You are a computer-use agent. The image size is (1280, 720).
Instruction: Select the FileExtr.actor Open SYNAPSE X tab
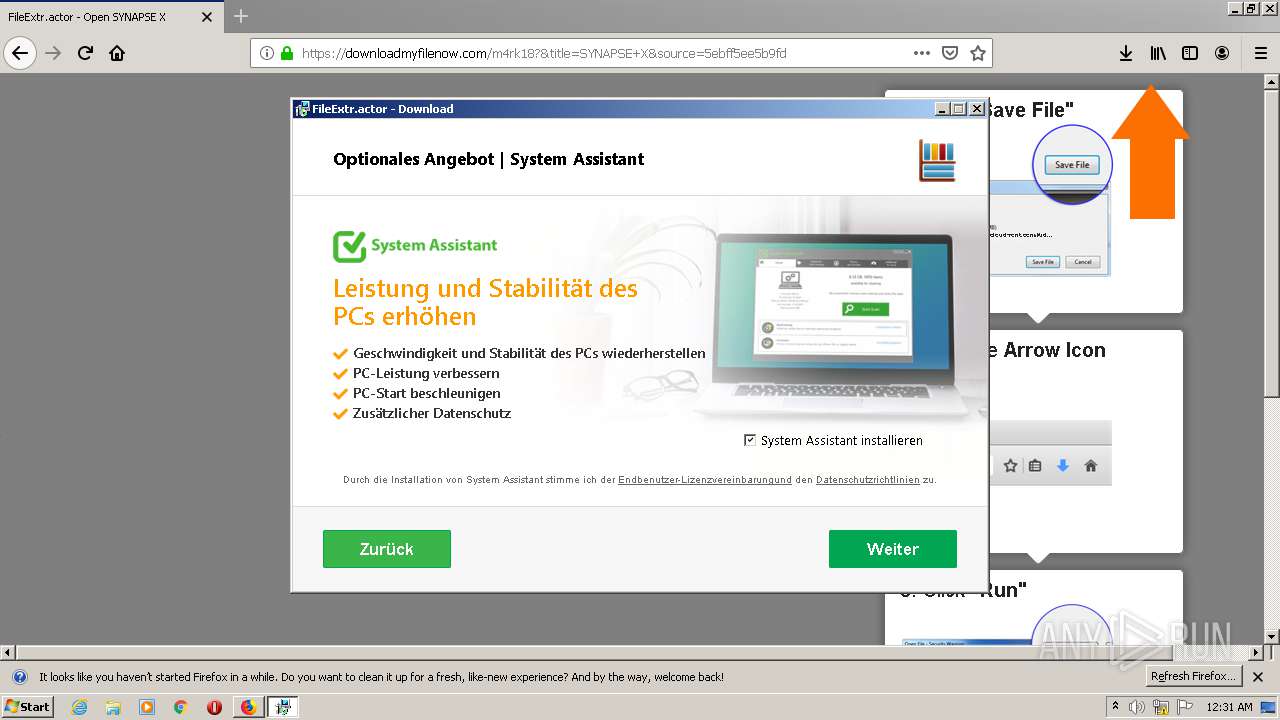(x=112, y=17)
